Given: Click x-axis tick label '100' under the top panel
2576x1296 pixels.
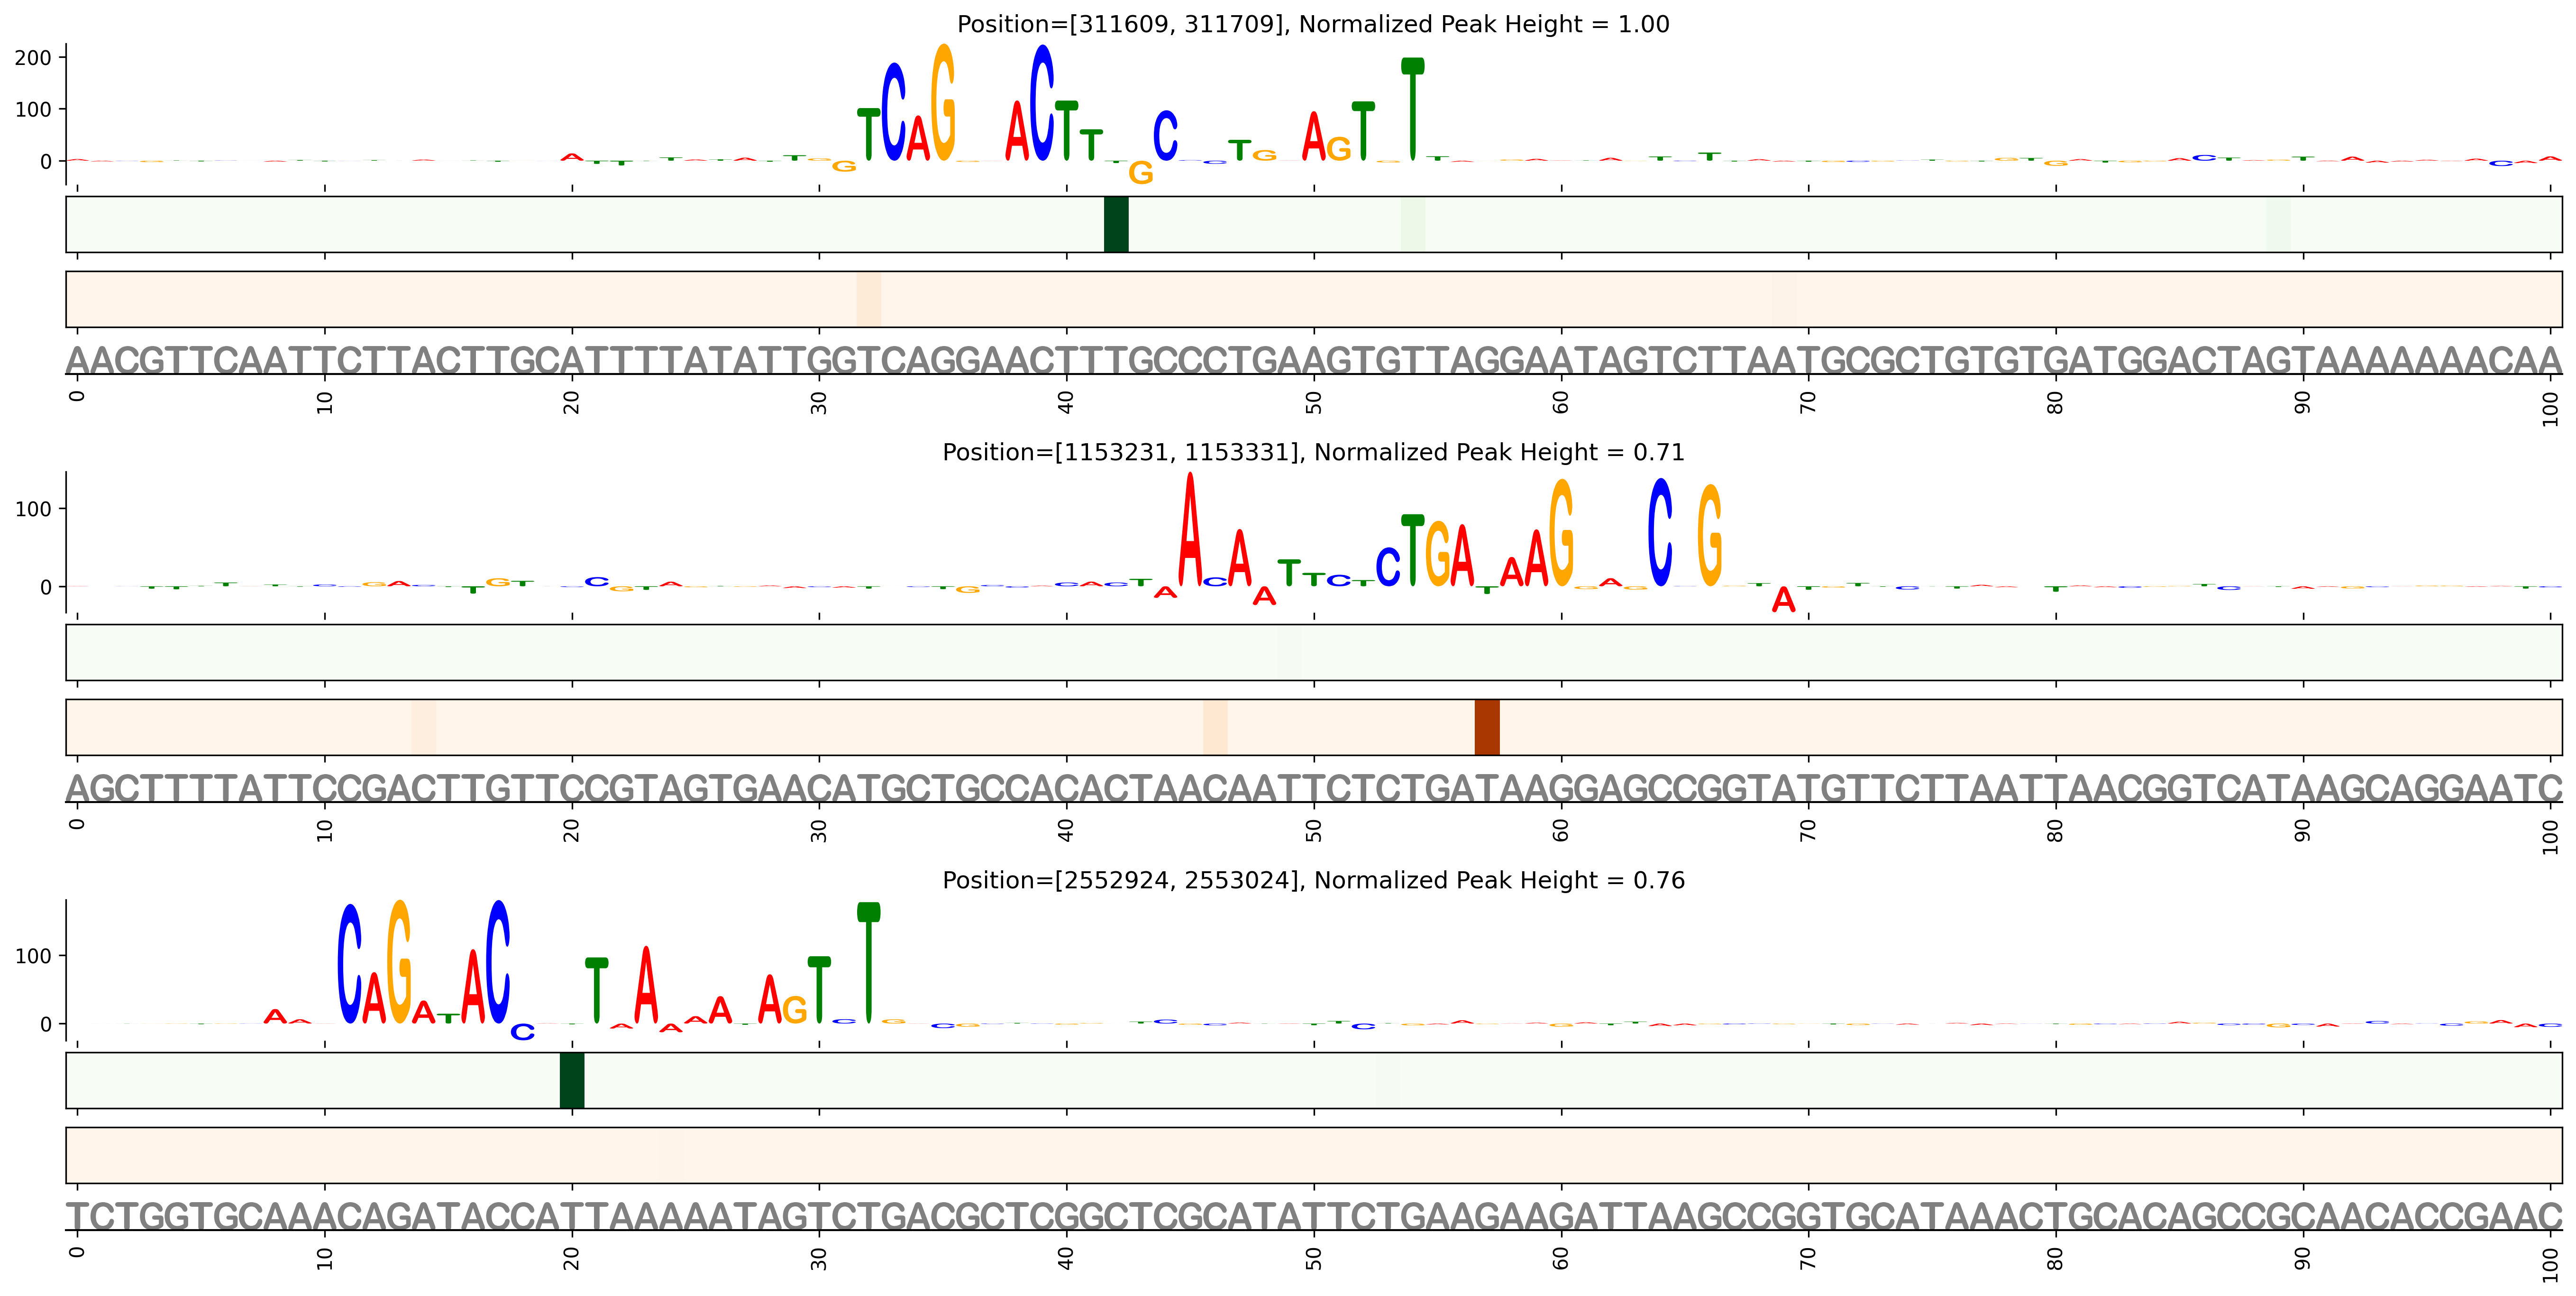Looking at the screenshot, I should click(2551, 408).
